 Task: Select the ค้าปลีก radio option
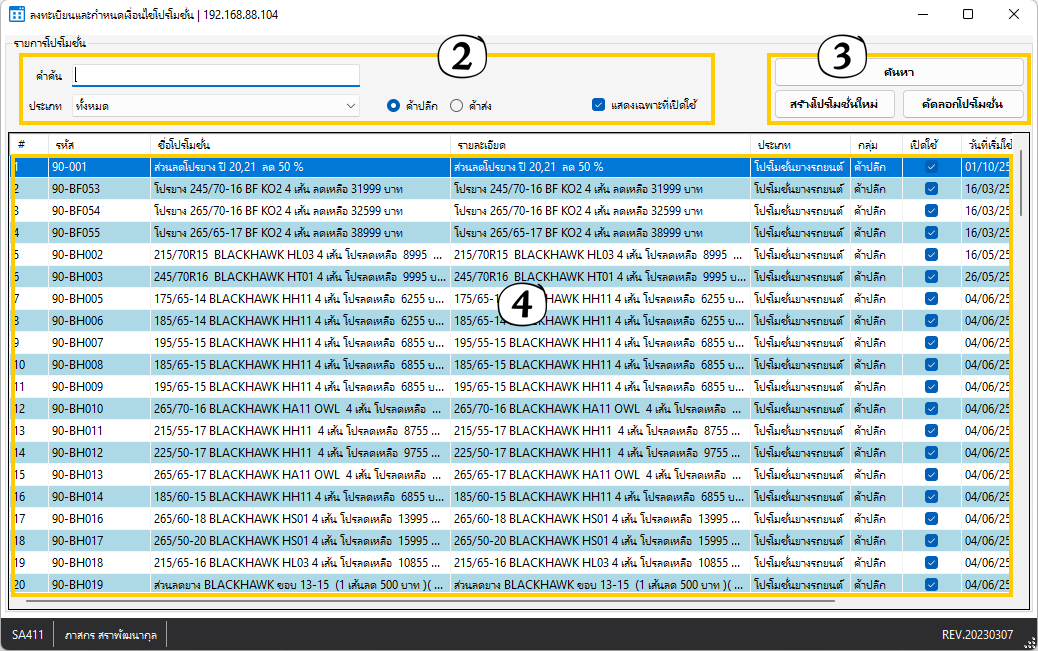pos(394,105)
